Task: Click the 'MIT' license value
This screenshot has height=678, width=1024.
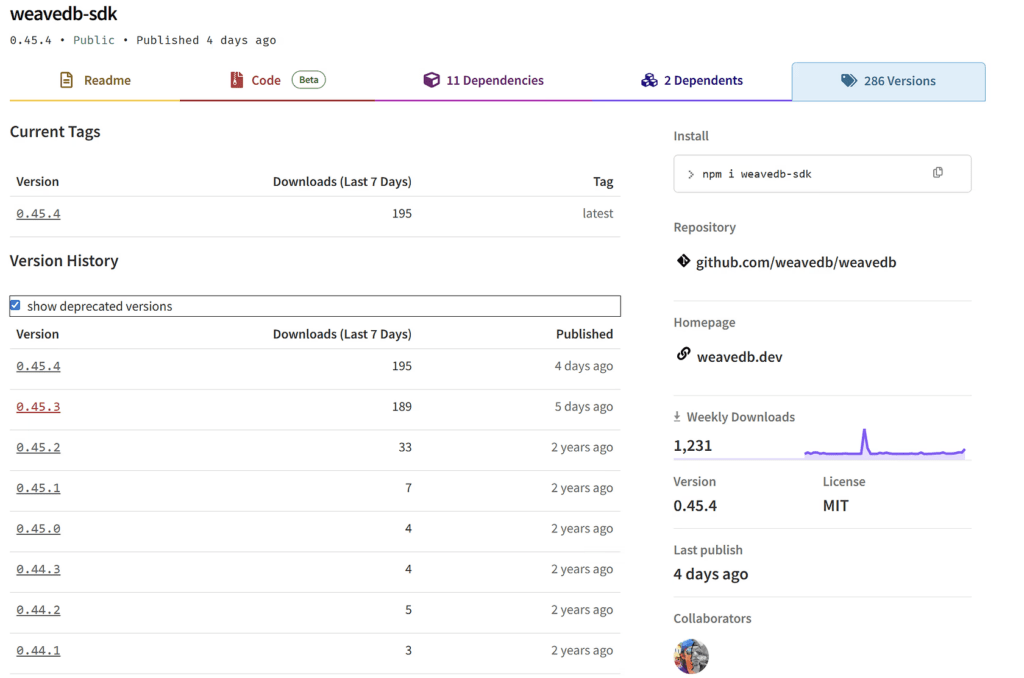Action: tap(835, 506)
